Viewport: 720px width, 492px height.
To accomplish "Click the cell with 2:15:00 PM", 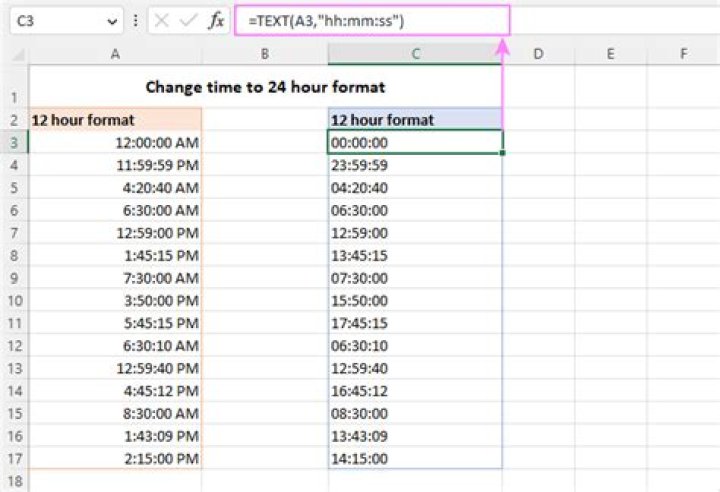I will [115, 458].
